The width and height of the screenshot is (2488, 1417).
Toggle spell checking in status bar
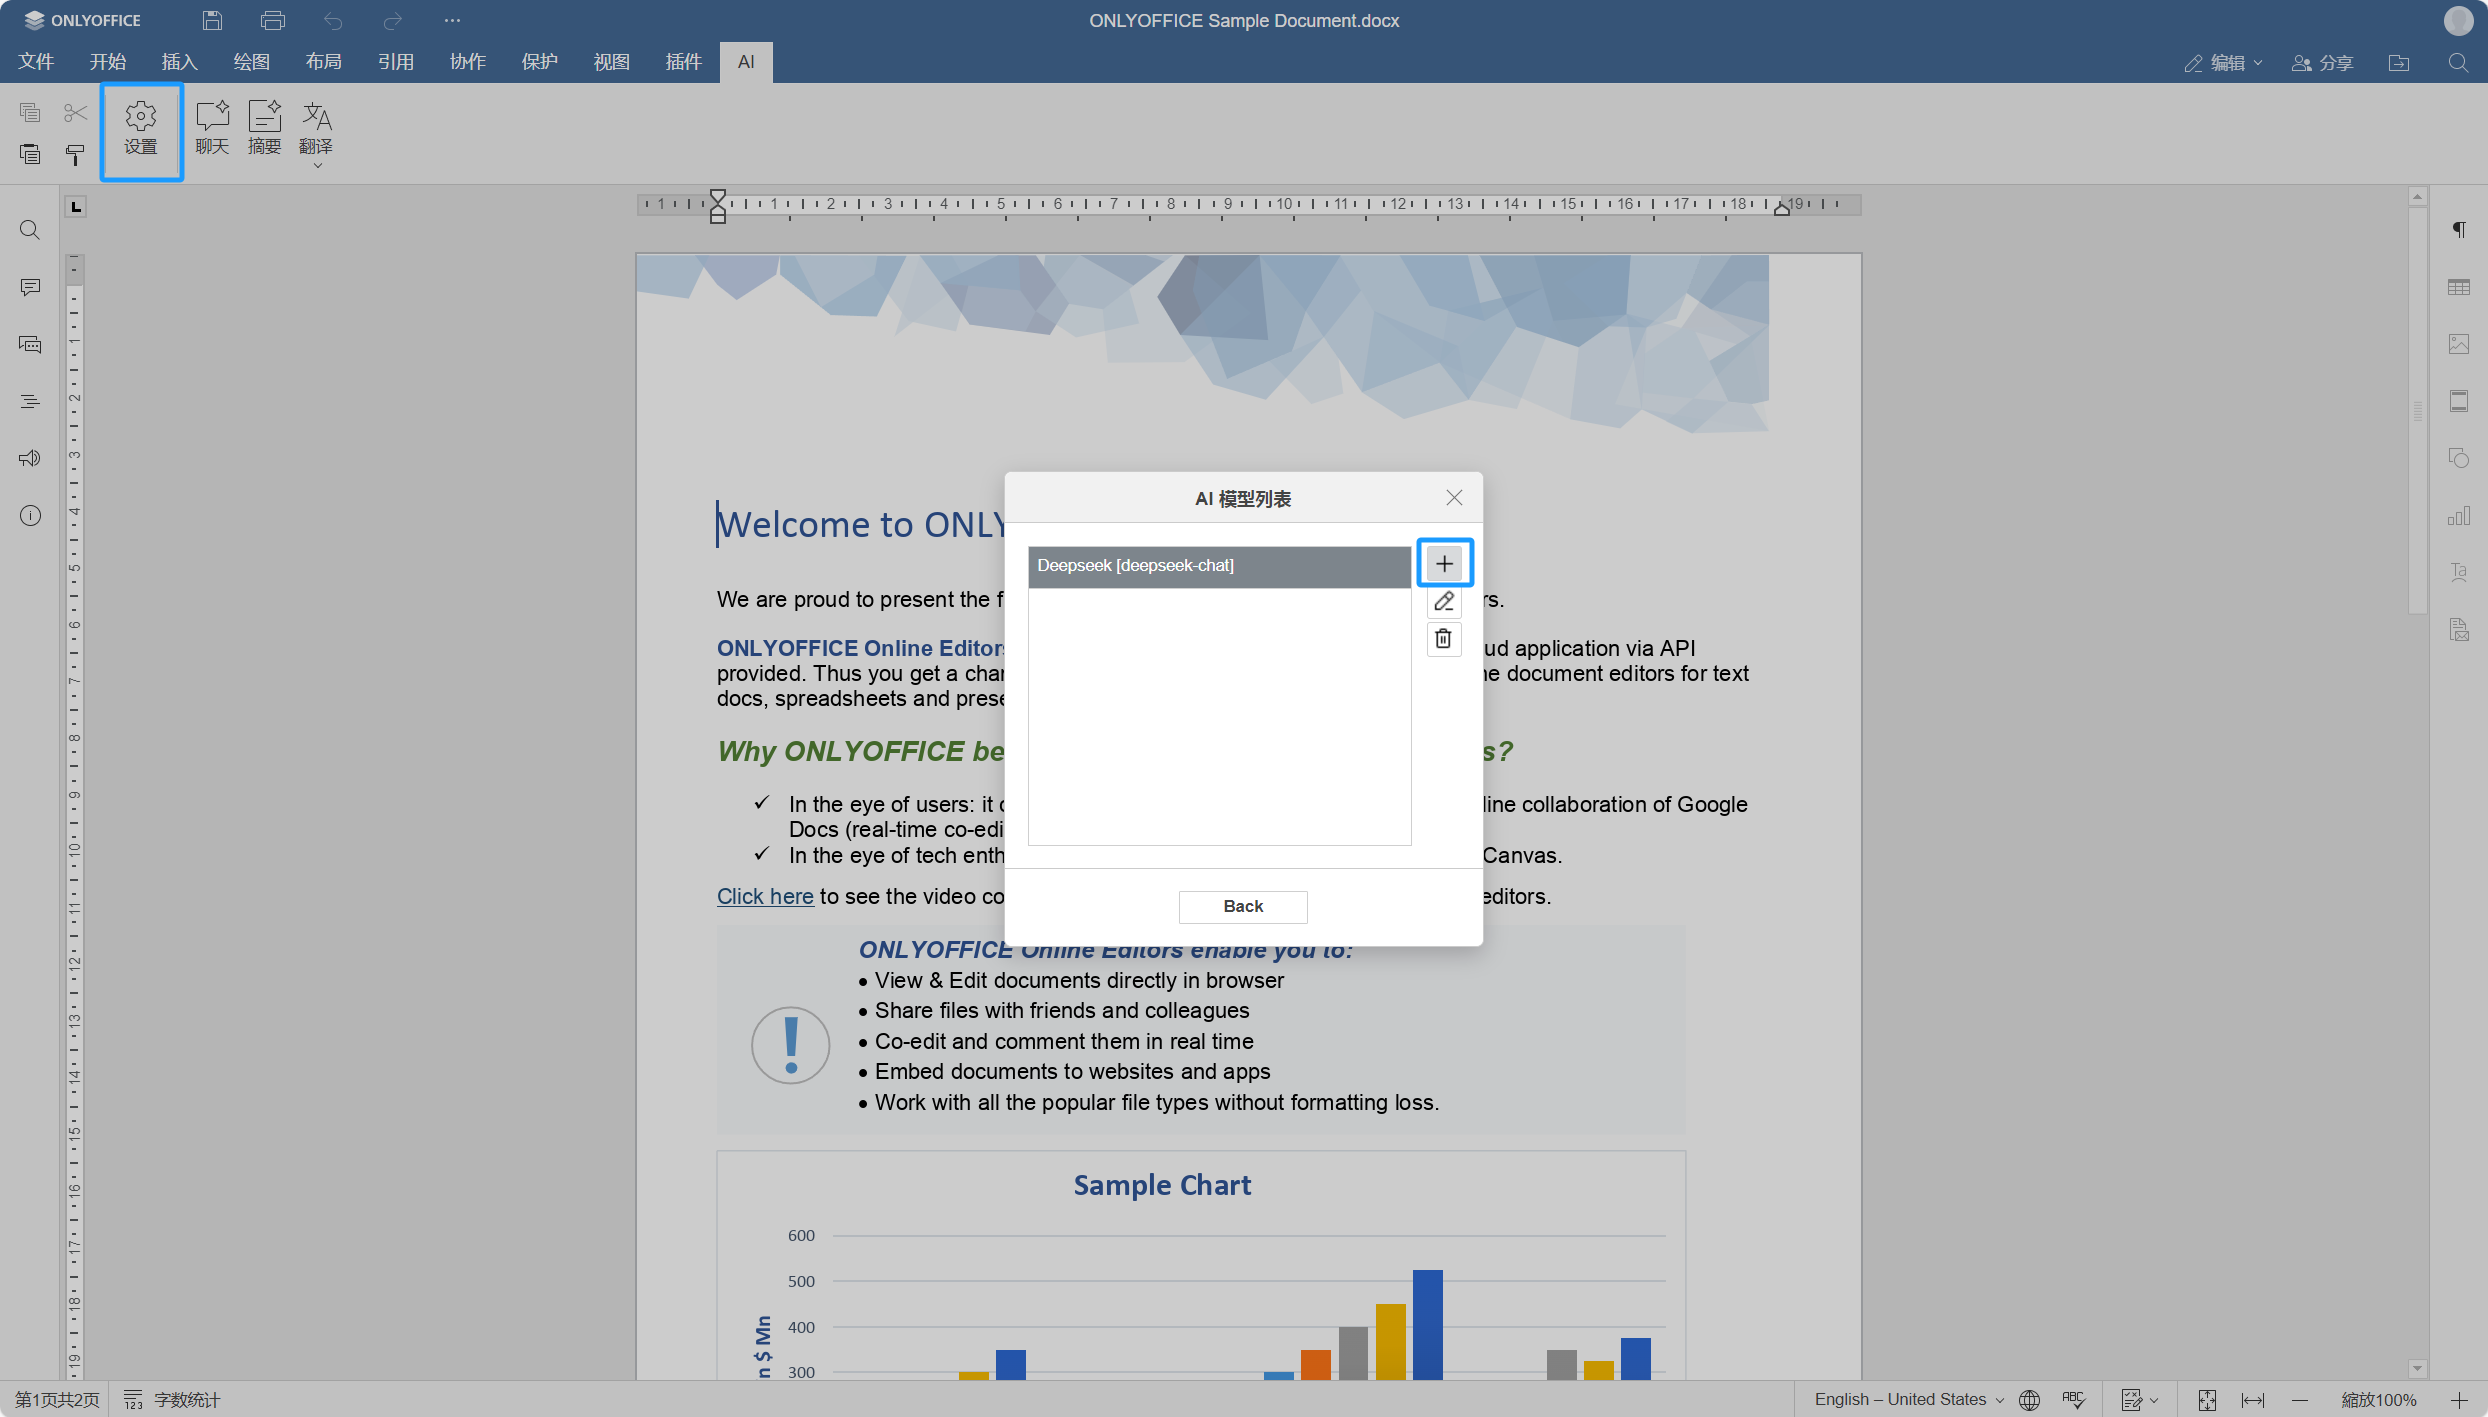[x=2073, y=1400]
